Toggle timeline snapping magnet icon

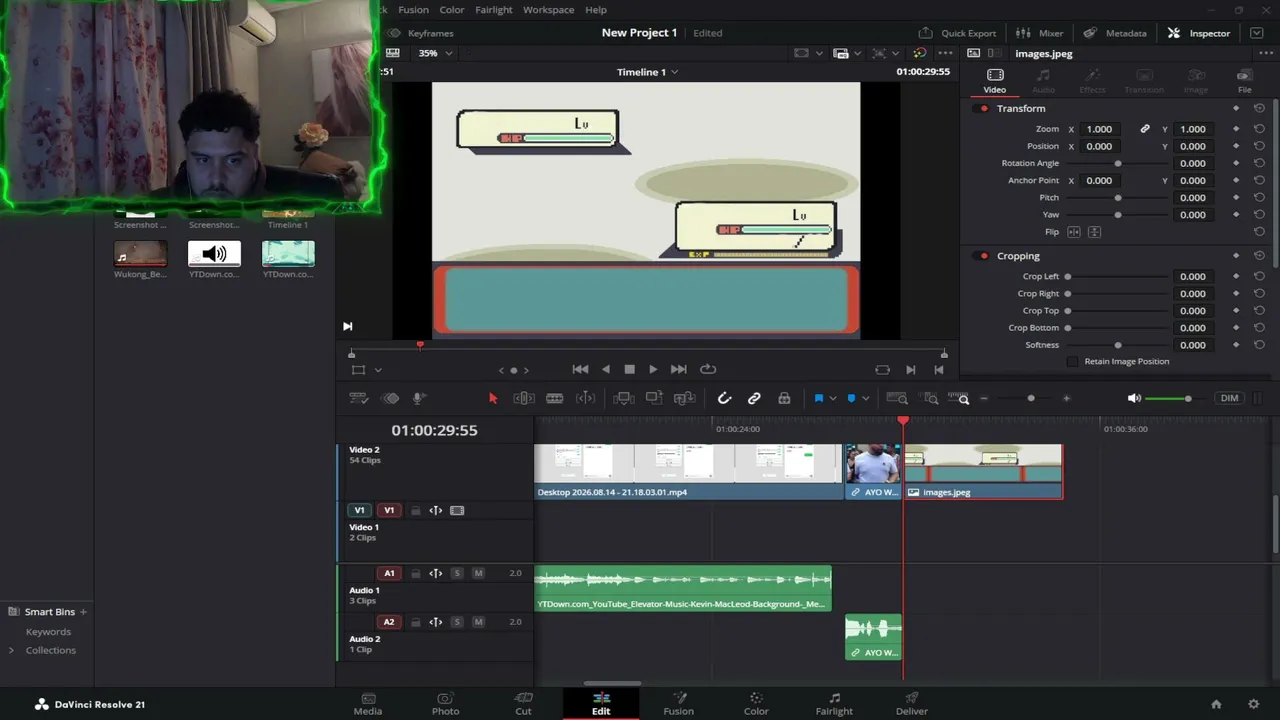pos(725,398)
